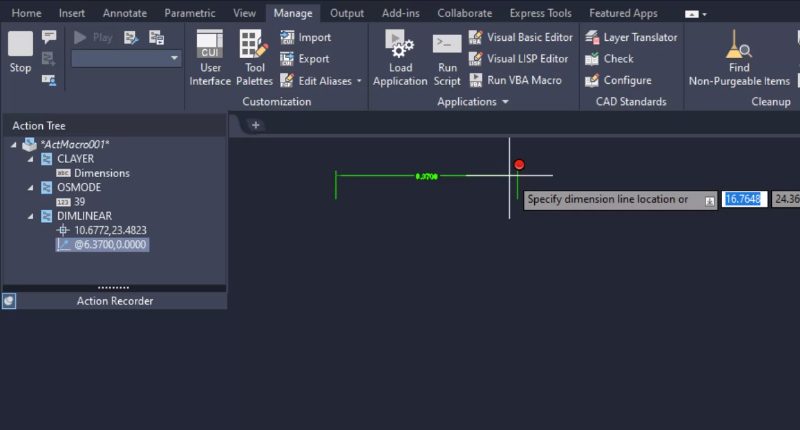Click Configure CAD Standards
The width and height of the screenshot is (800, 430).
click(618, 81)
